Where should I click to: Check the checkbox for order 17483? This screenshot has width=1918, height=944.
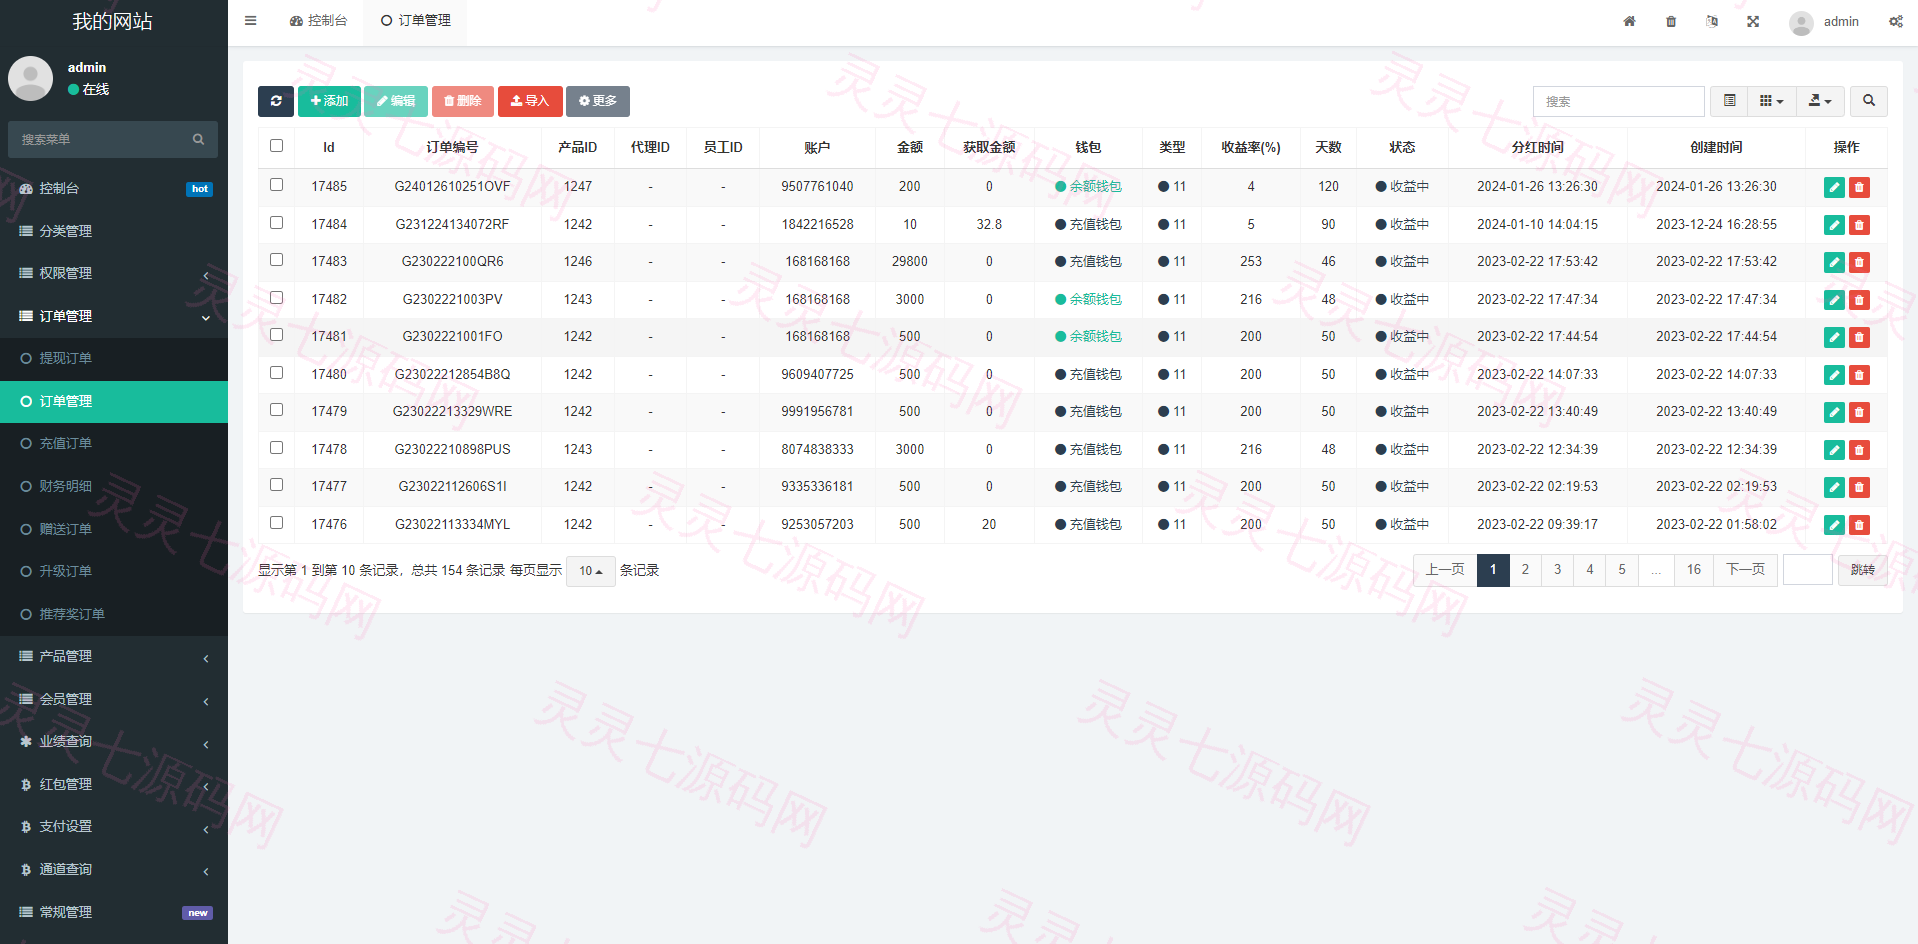tap(277, 260)
